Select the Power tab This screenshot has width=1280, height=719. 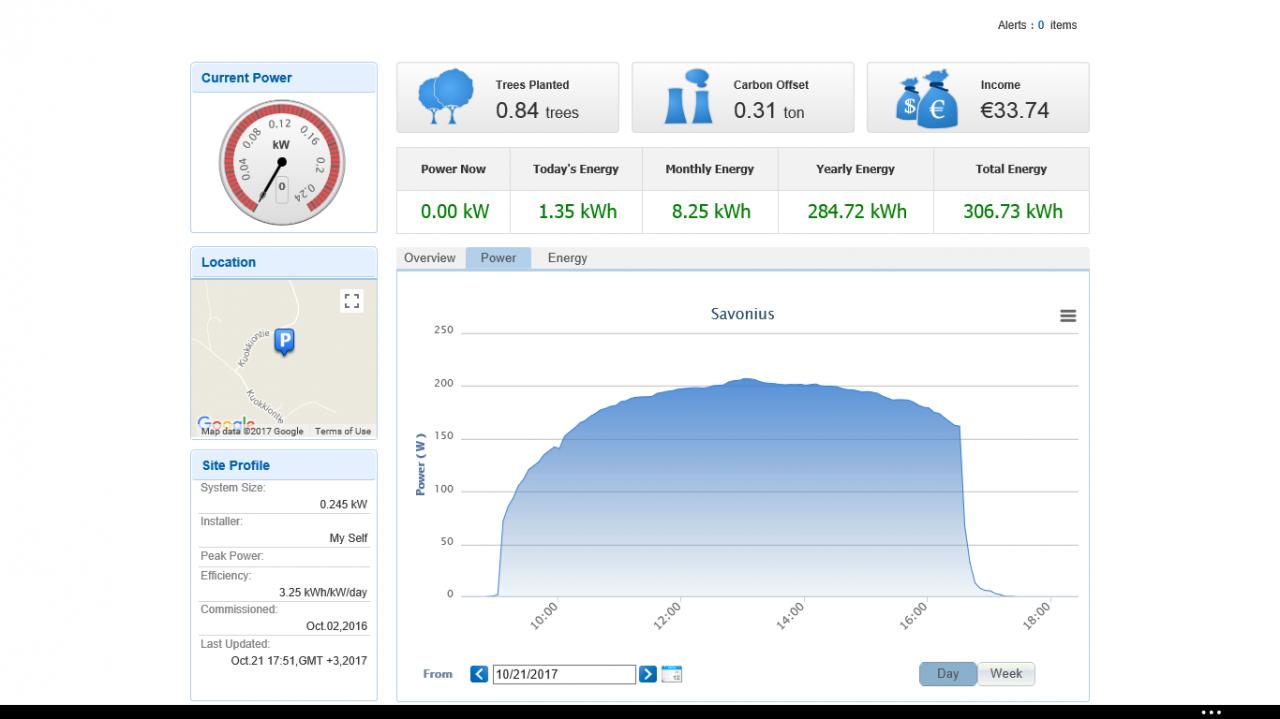coord(498,258)
